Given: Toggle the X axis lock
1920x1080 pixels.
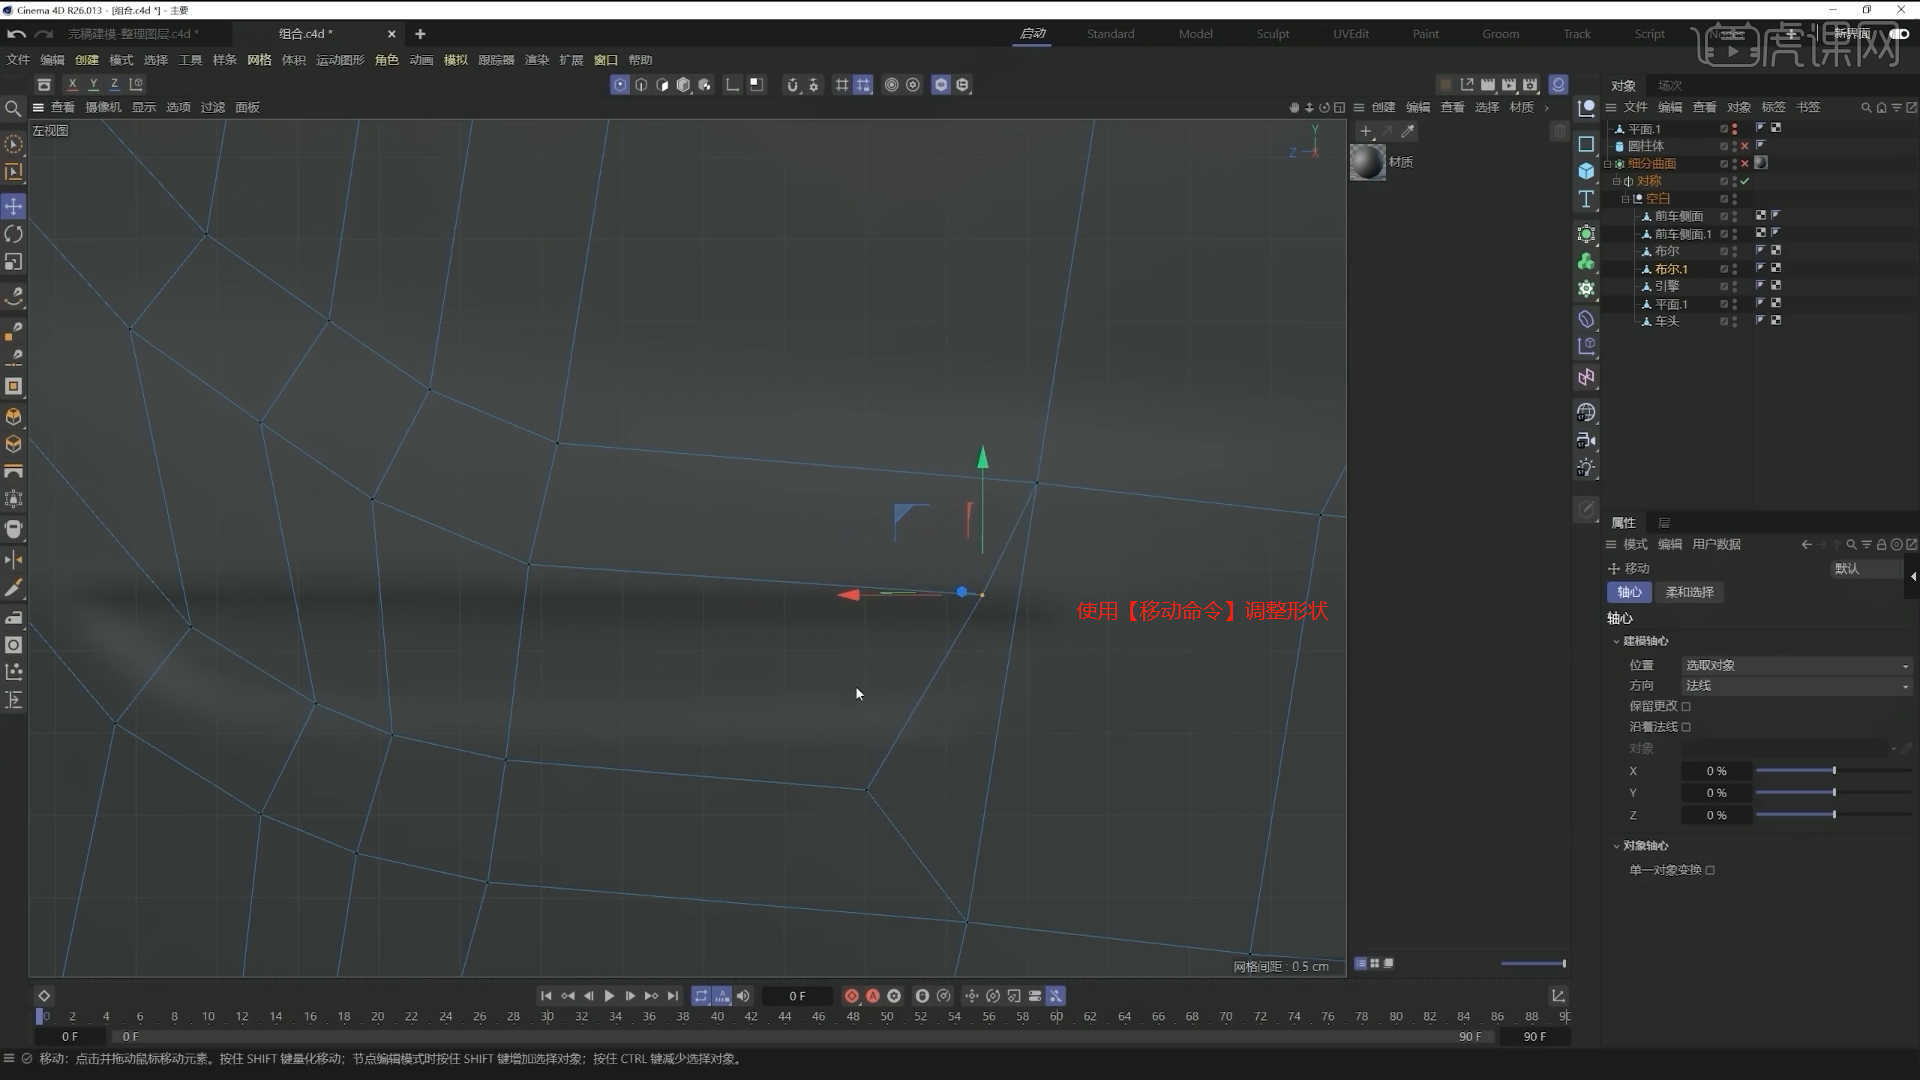Looking at the screenshot, I should pos(72,85).
